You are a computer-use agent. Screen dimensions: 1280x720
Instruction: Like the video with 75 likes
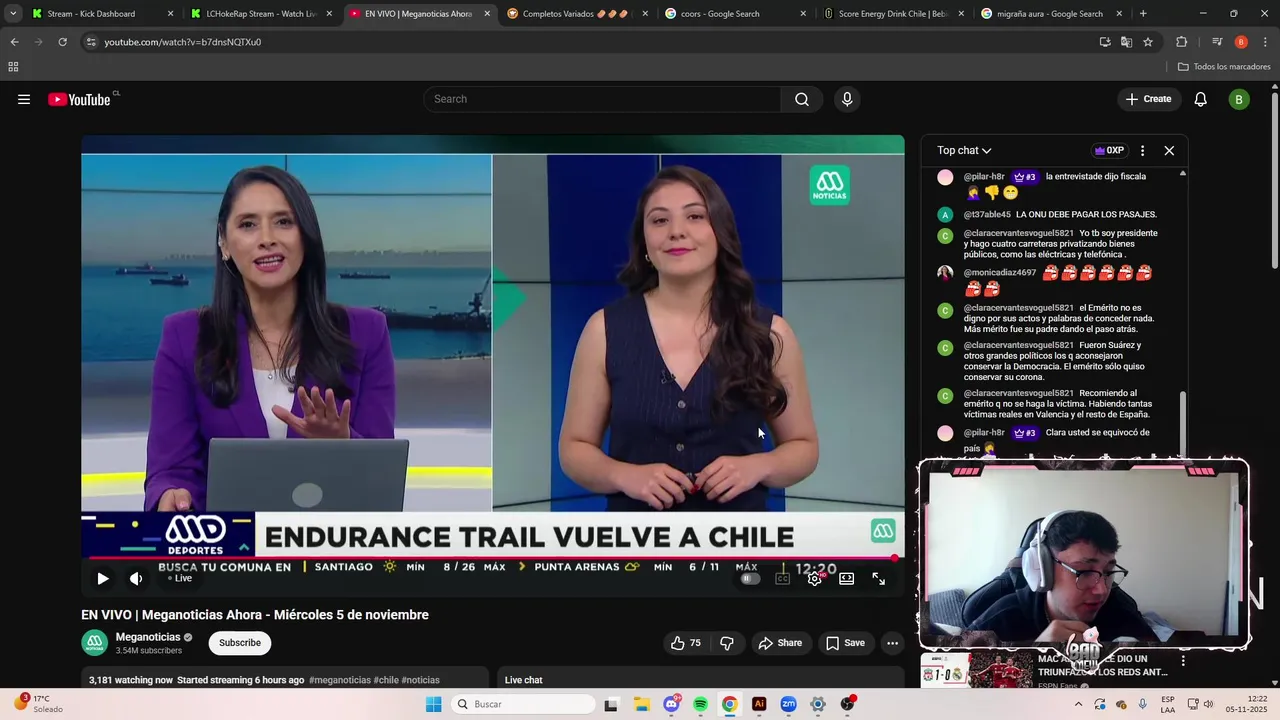[686, 643]
